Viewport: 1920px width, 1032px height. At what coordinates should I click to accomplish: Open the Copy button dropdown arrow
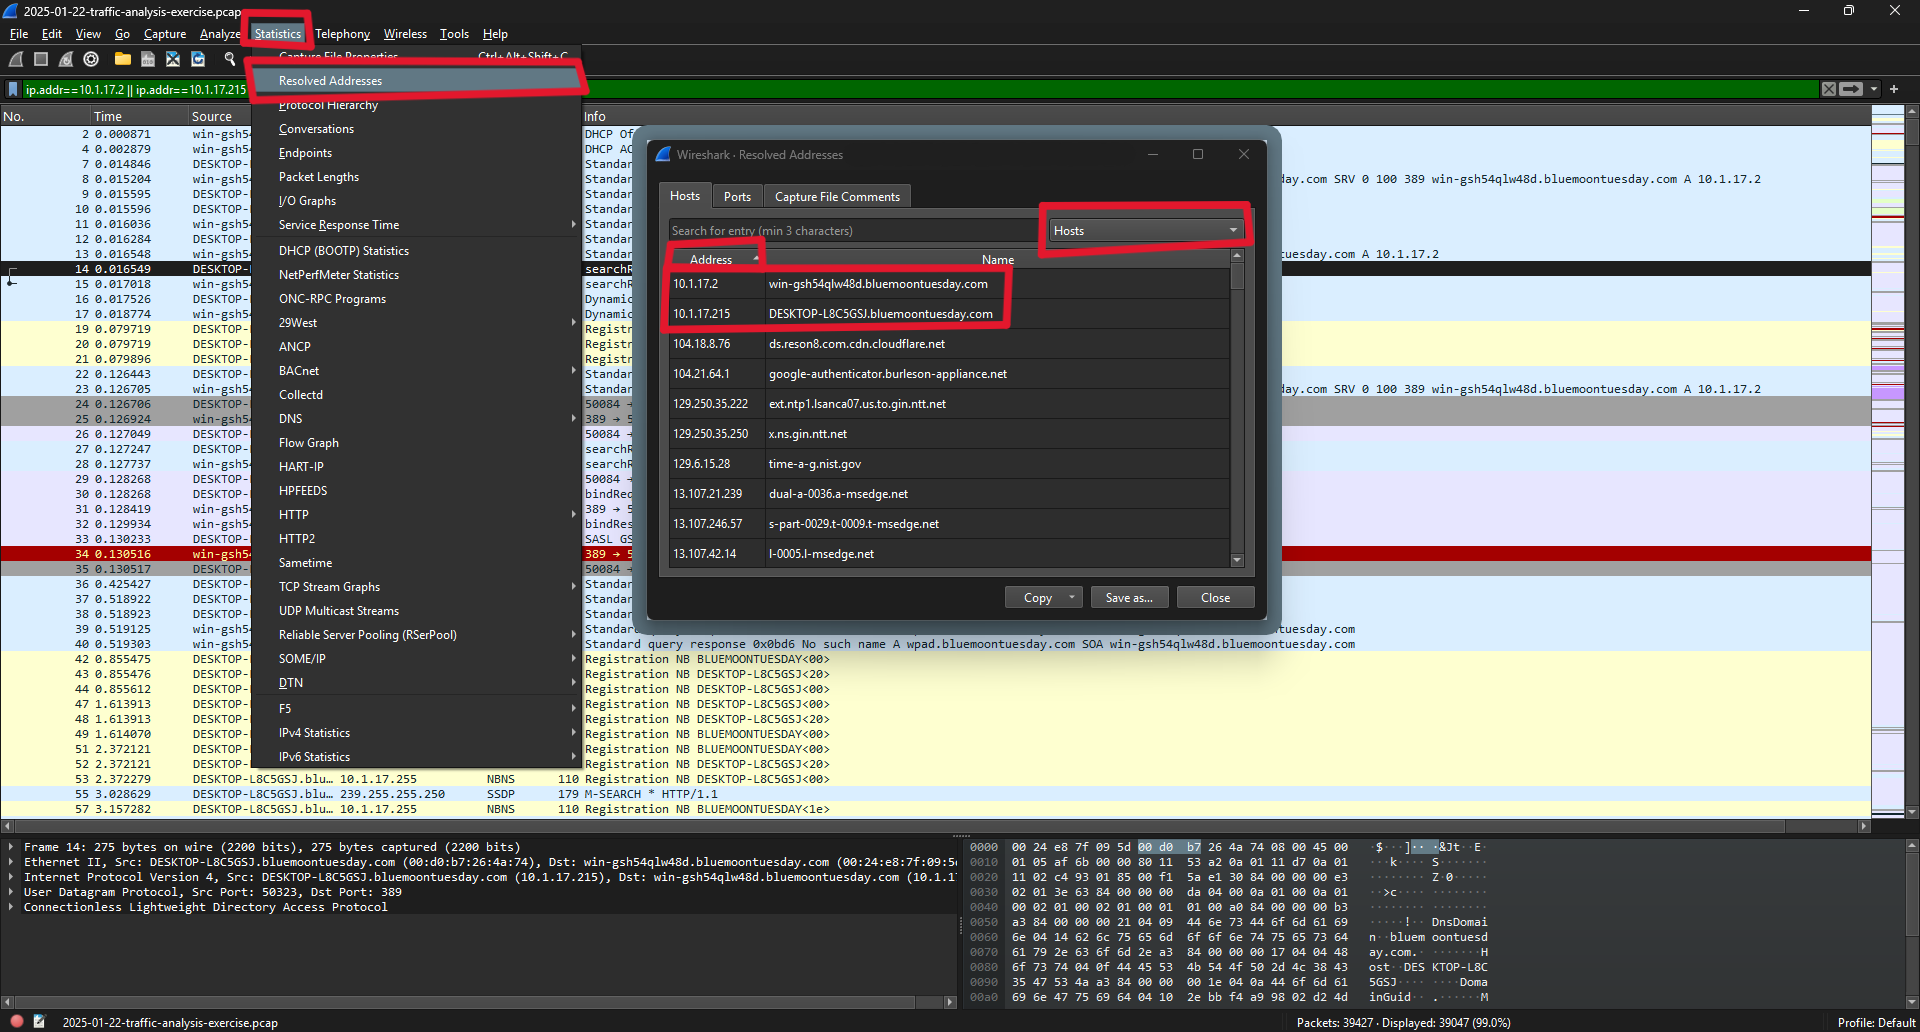[1071, 598]
